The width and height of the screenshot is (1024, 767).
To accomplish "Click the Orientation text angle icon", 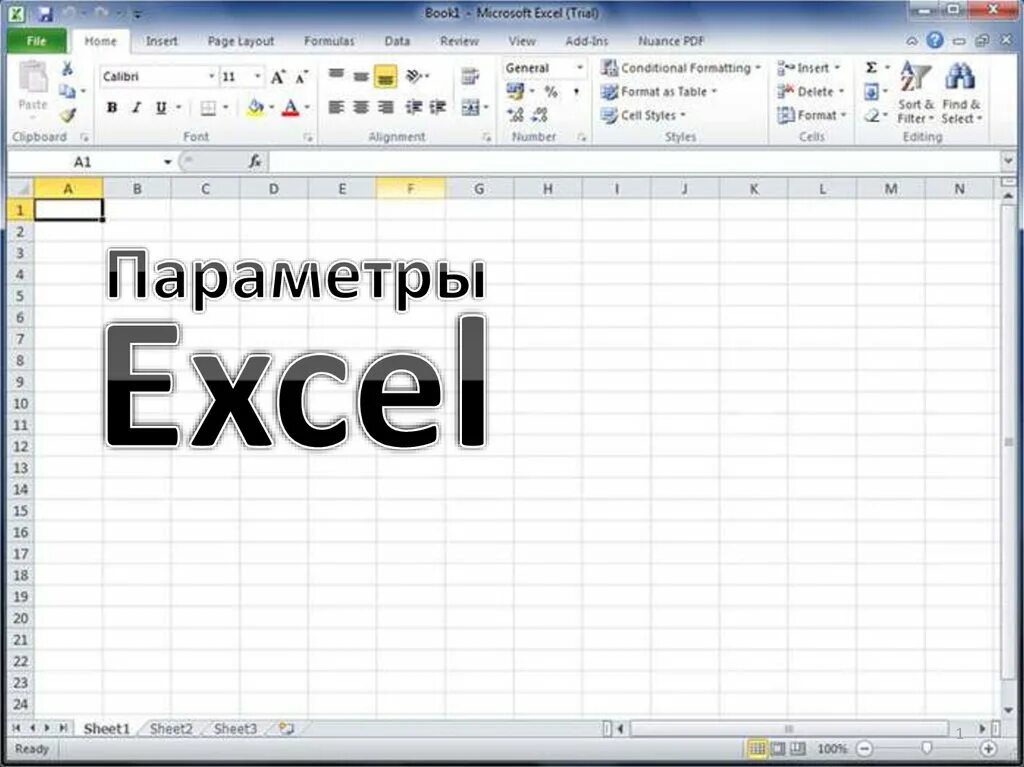I will [414, 76].
